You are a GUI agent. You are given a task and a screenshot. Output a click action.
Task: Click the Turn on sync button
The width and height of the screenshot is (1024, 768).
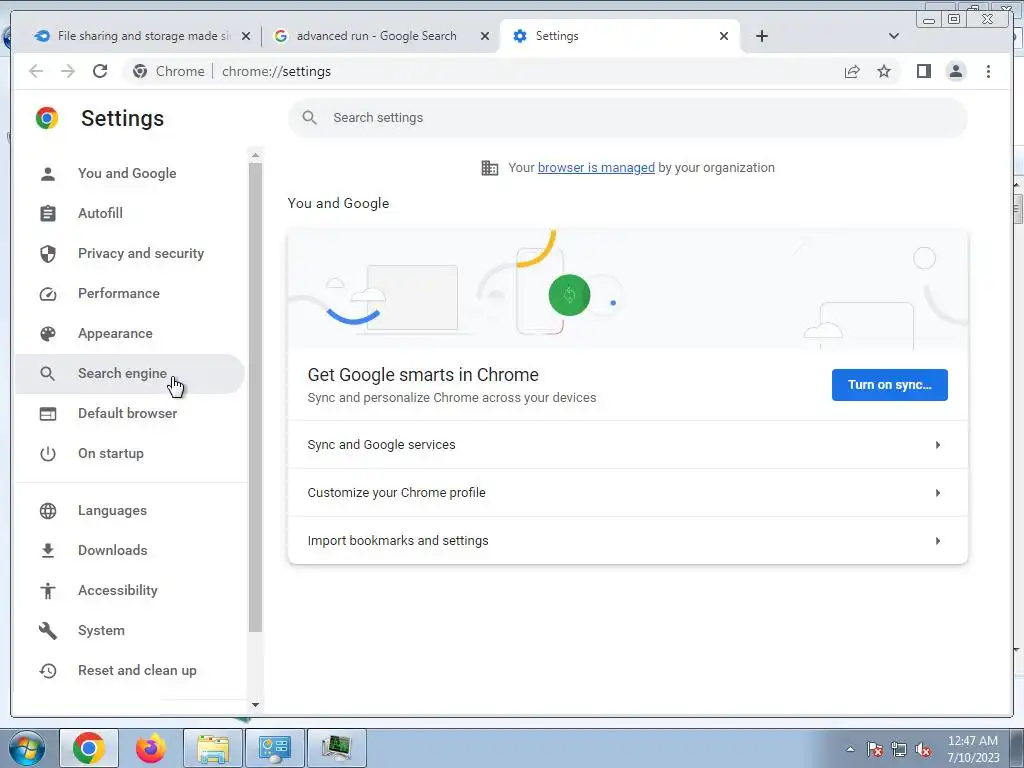point(889,385)
